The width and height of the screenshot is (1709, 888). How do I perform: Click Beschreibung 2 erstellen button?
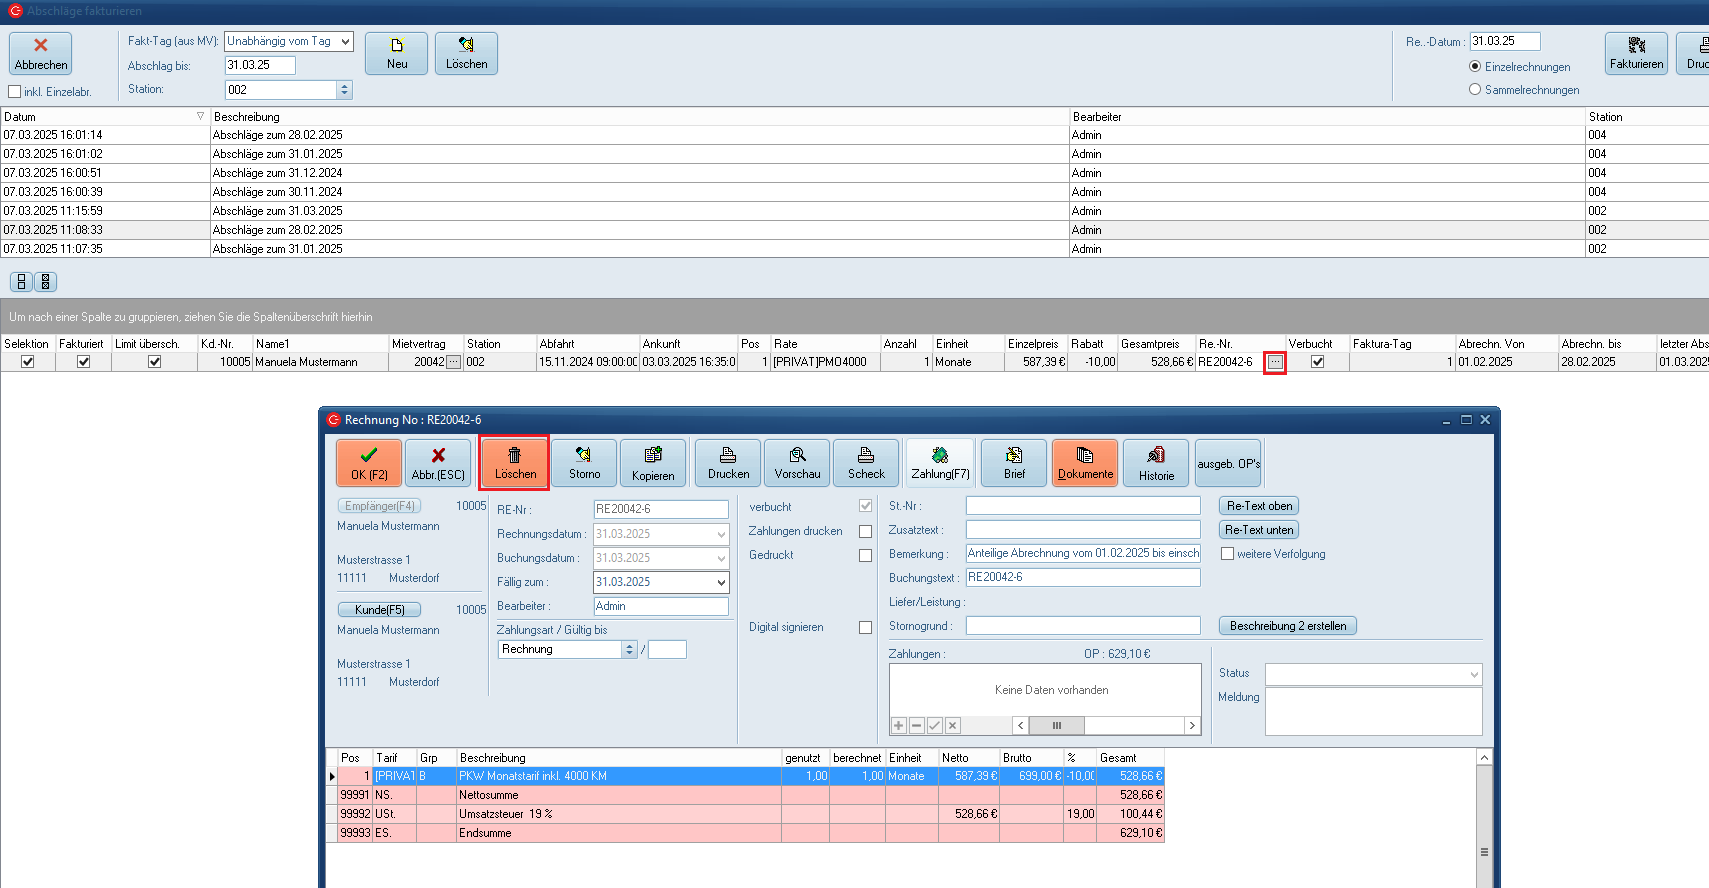pyautogui.click(x=1287, y=626)
